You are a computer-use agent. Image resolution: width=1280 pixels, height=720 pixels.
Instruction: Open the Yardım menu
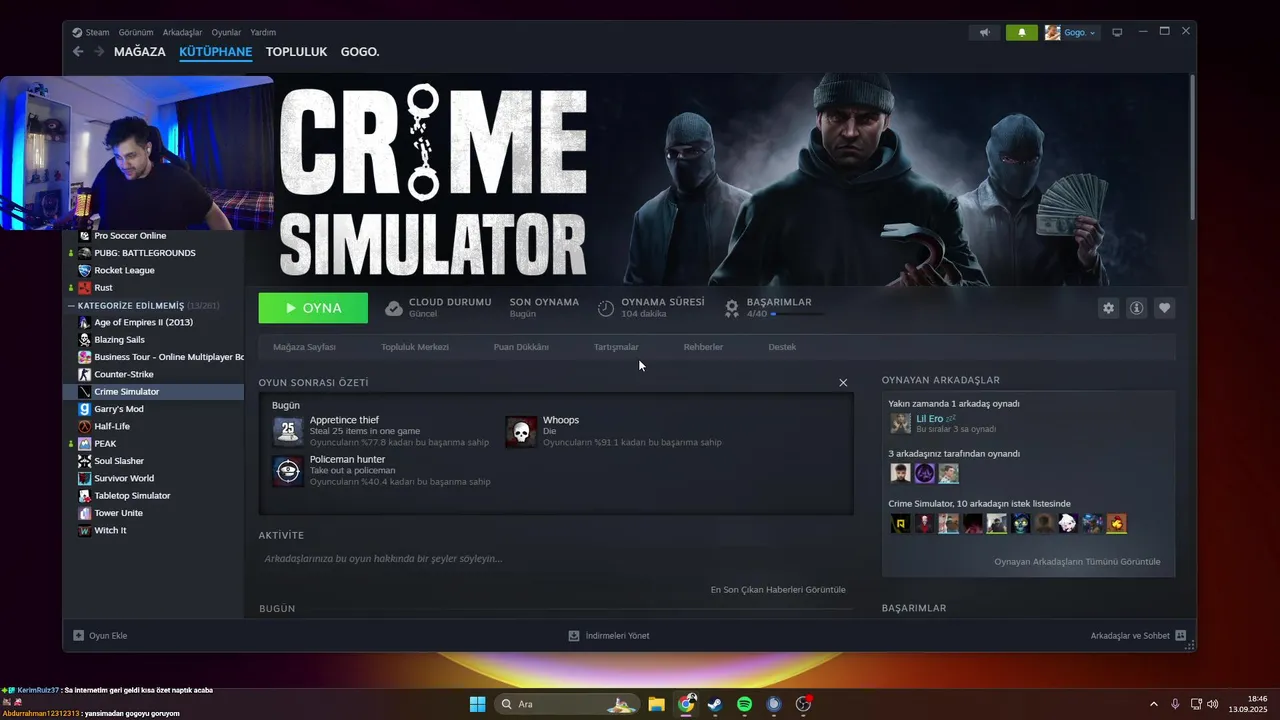coord(263,32)
